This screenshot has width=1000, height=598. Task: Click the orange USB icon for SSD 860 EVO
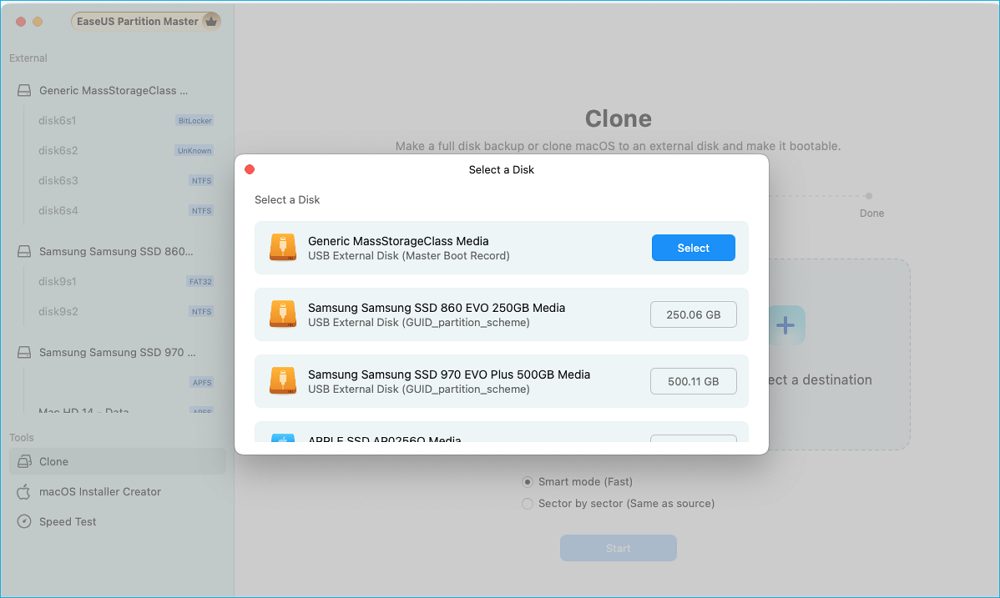(283, 314)
